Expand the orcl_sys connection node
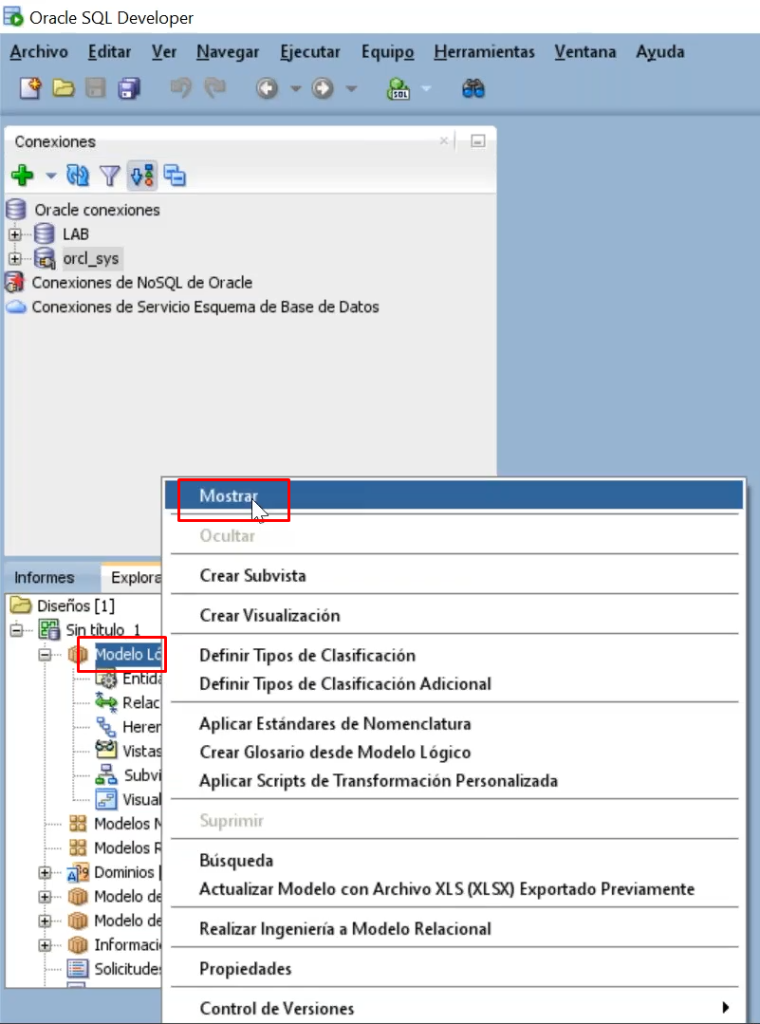Screen dimensions: 760x1024 coord(16,259)
